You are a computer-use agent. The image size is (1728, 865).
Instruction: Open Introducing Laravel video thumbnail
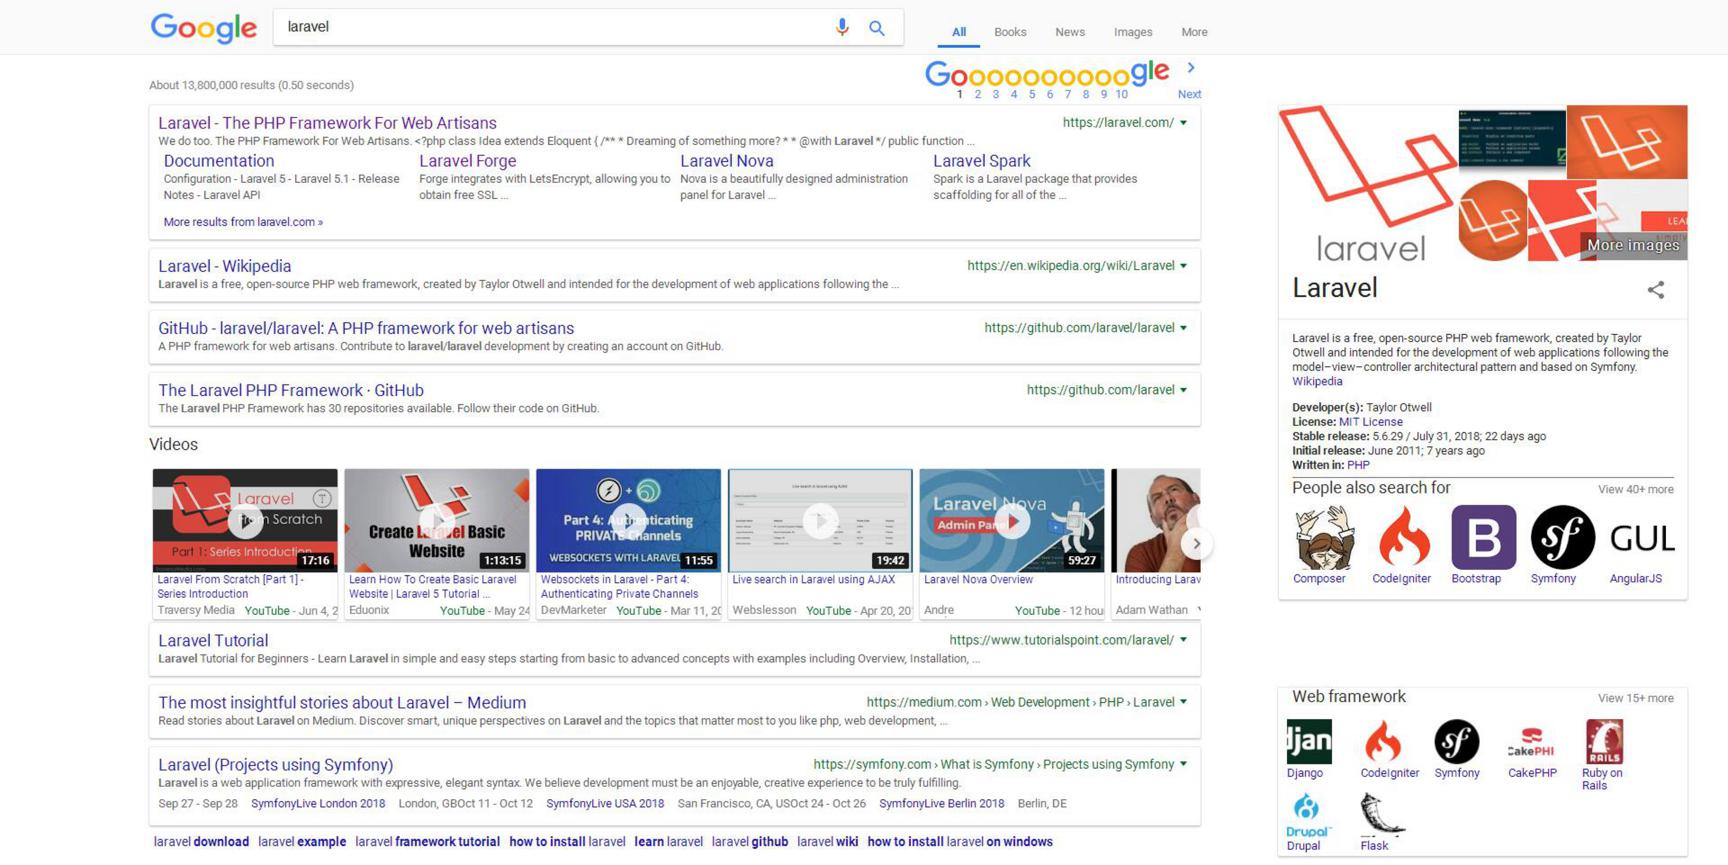coord(1156,520)
